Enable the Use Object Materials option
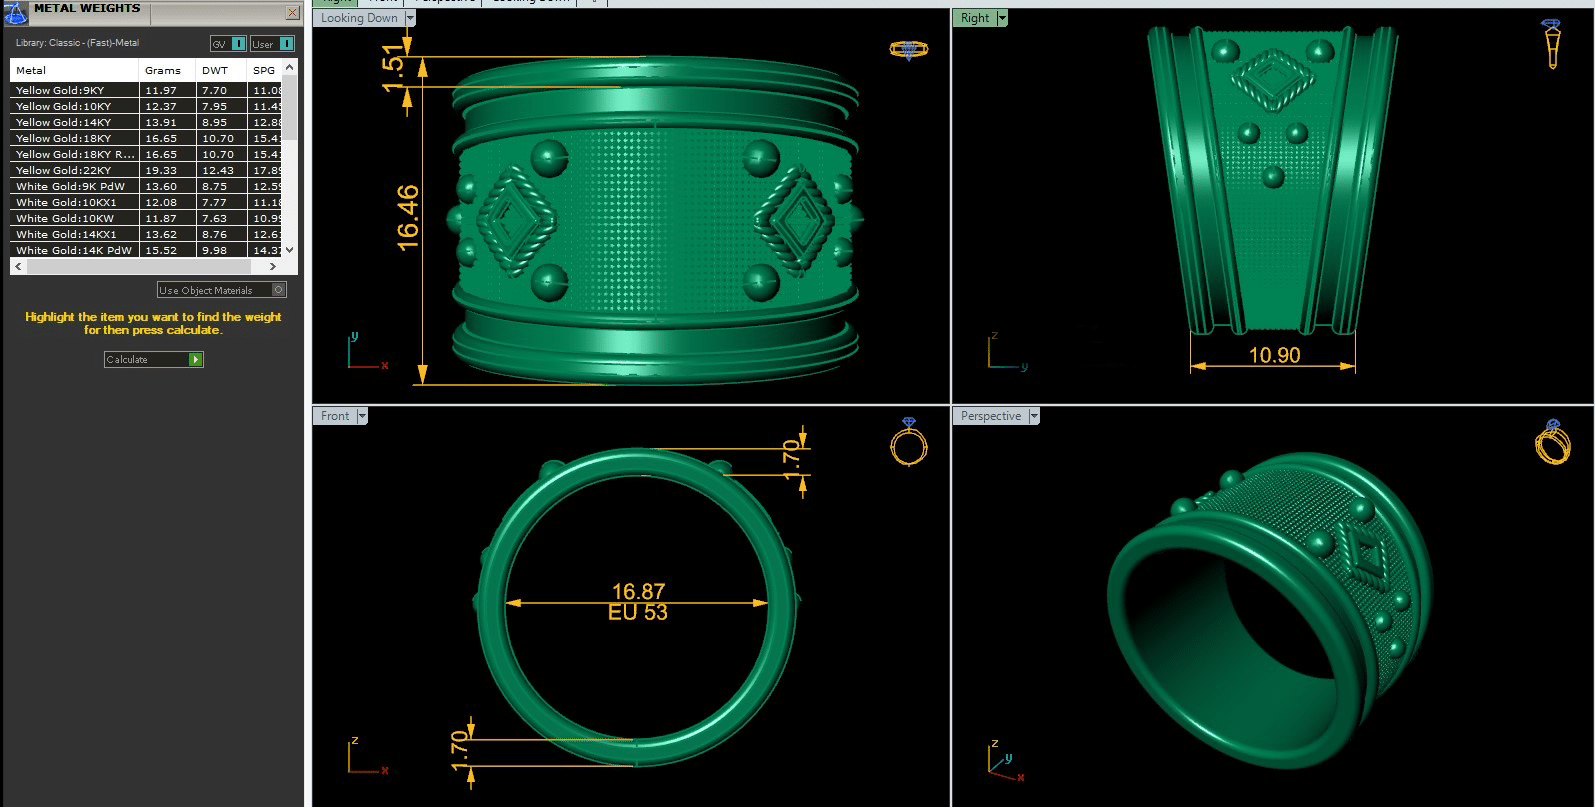This screenshot has height=807, width=1595. coord(222,290)
